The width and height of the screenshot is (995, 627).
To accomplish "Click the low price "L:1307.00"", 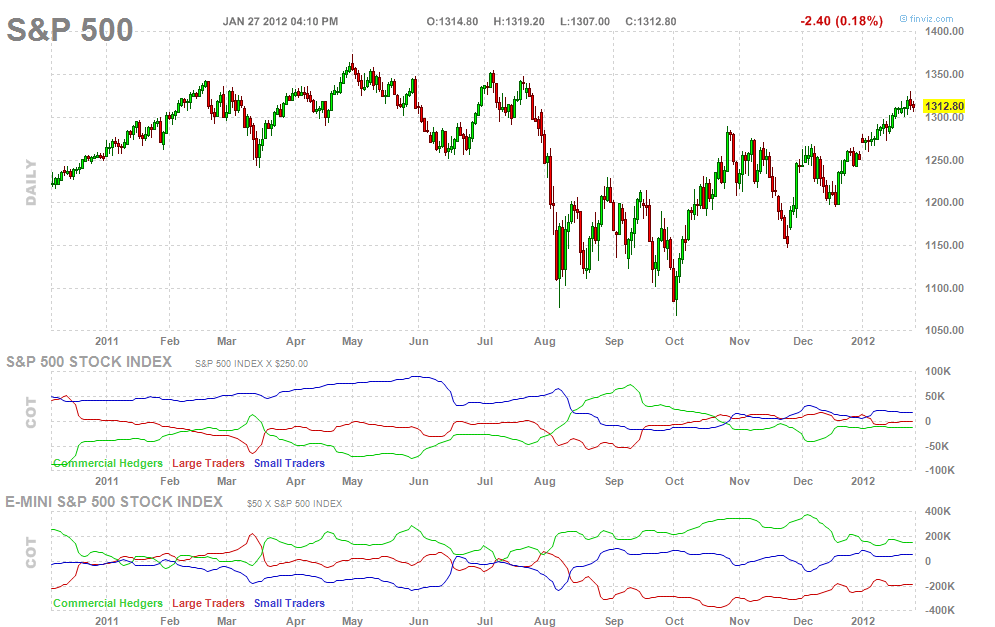I will [x=585, y=22].
